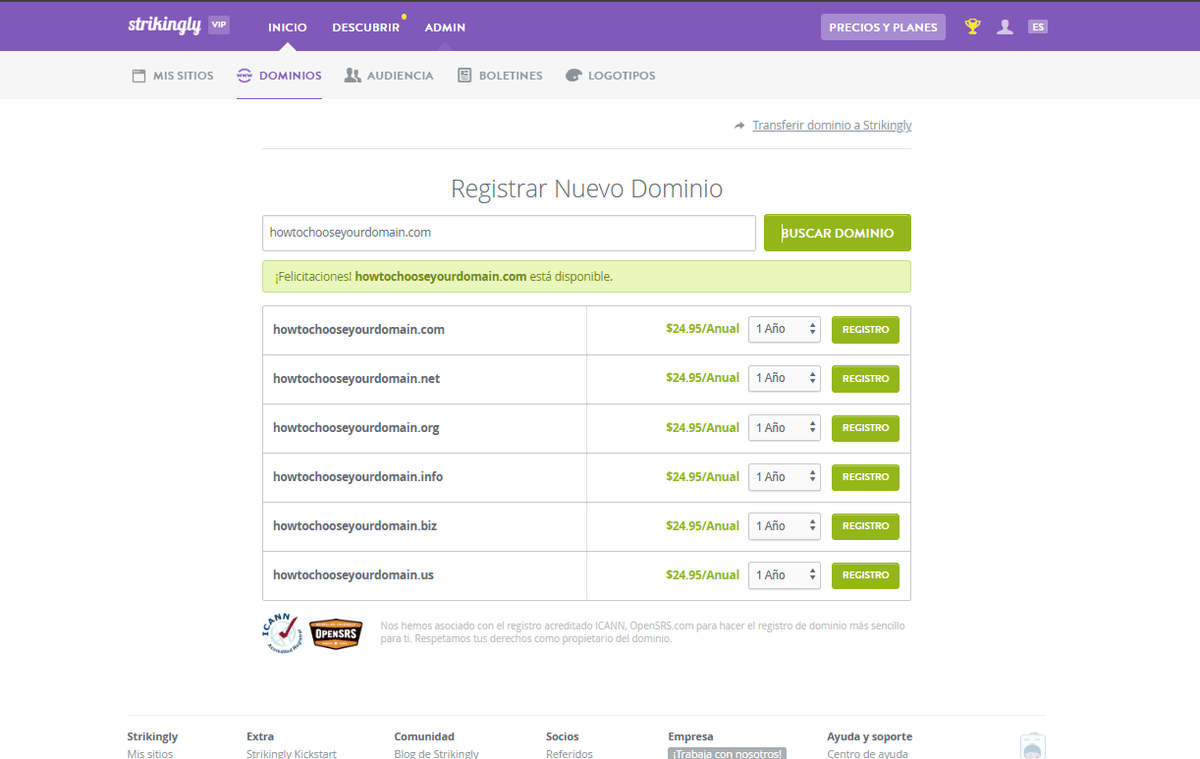Register howtochooseyourdomain.us with REGISTRO button
Image resolution: width=1200 pixels, height=759 pixels.
tap(866, 575)
